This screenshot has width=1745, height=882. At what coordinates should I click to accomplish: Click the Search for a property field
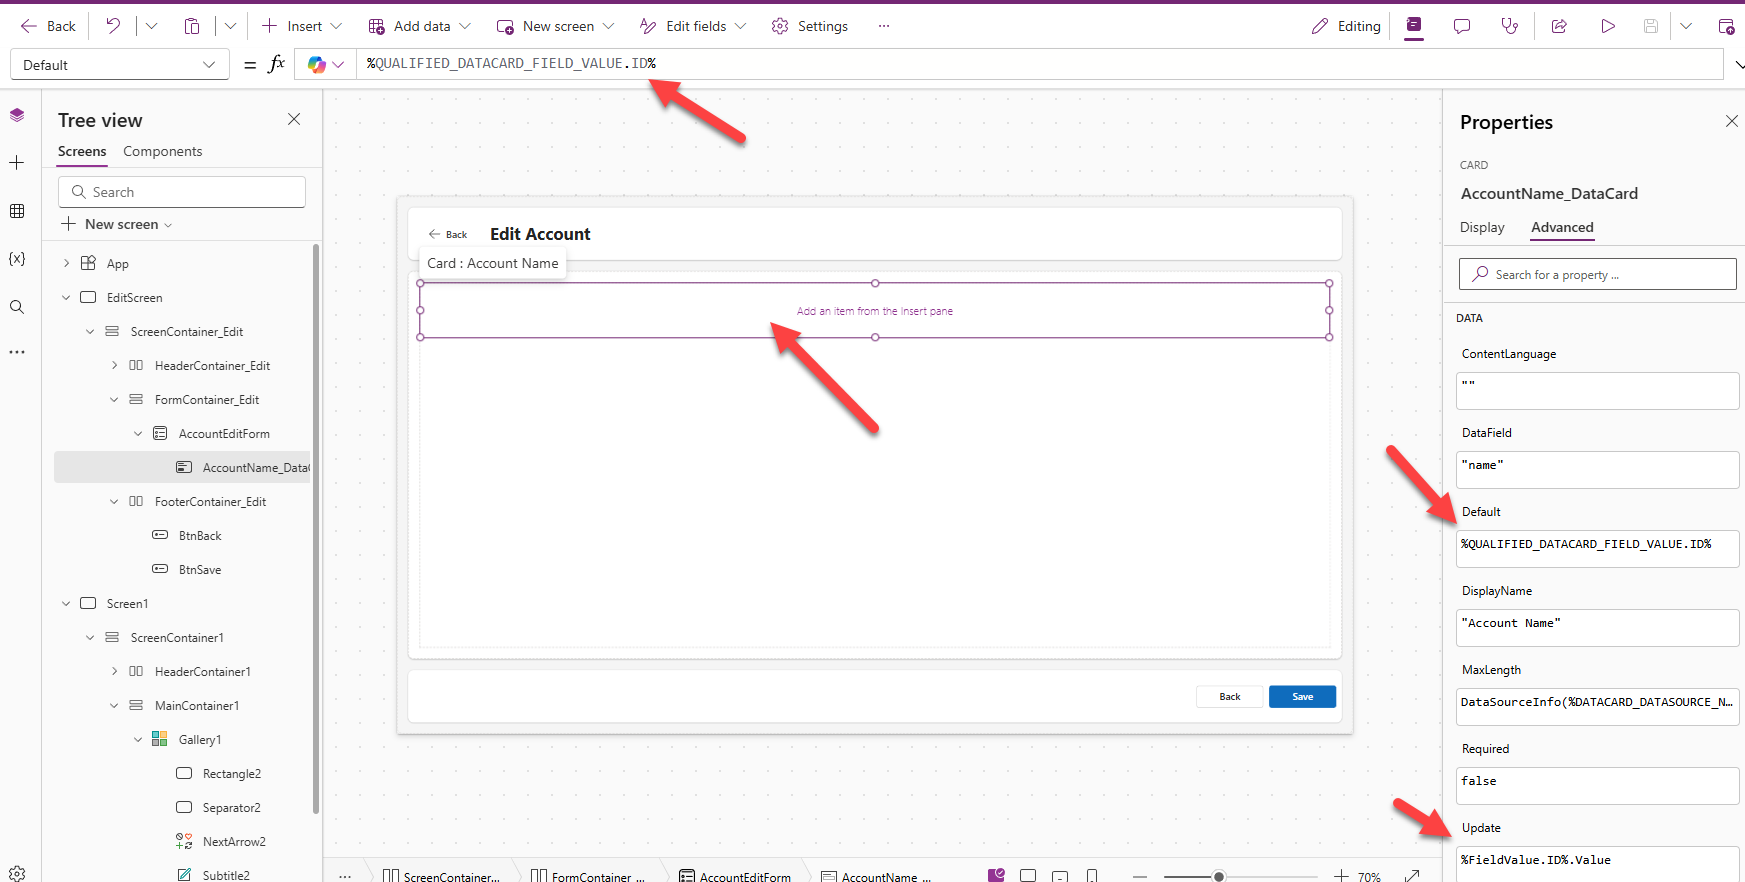[x=1597, y=274]
